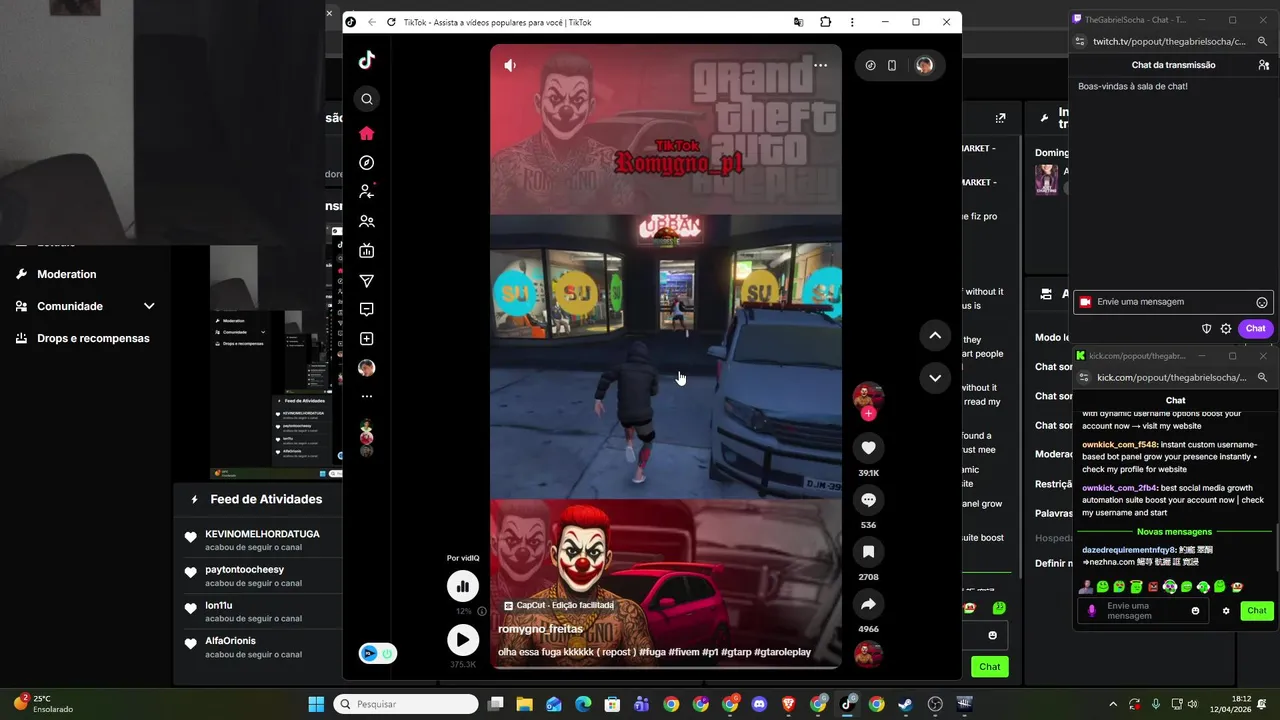Open the Twitch chat community users icon
The image size is (1280, 720).
coord(1263,65)
